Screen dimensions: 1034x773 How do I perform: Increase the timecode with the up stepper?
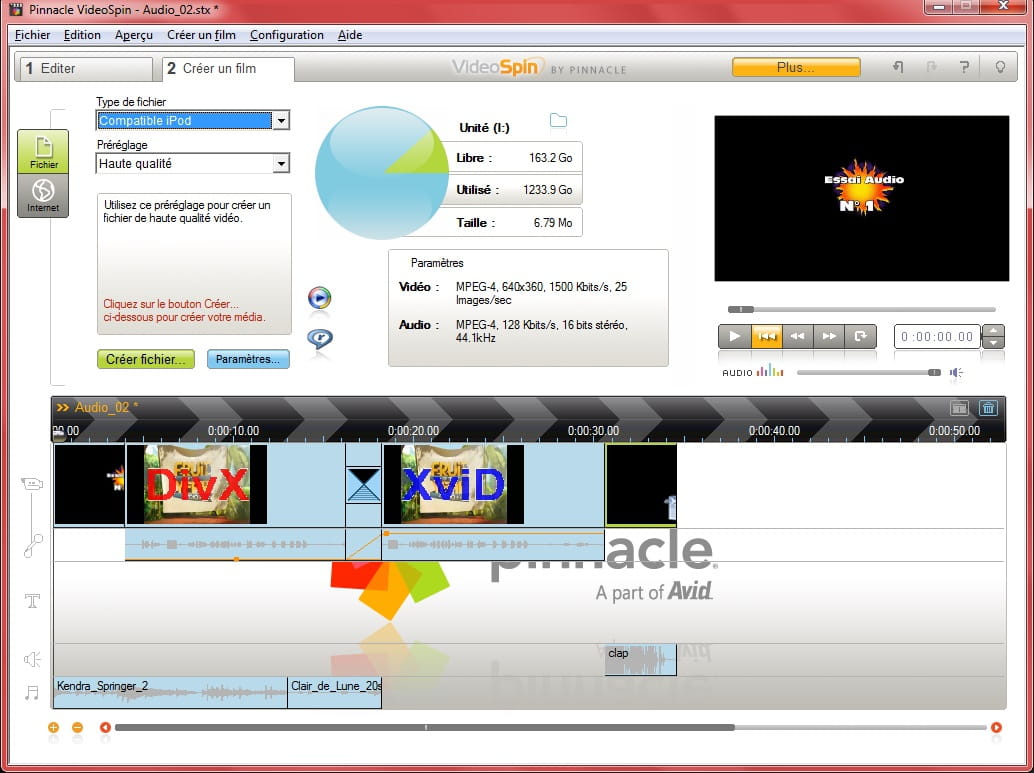point(993,330)
